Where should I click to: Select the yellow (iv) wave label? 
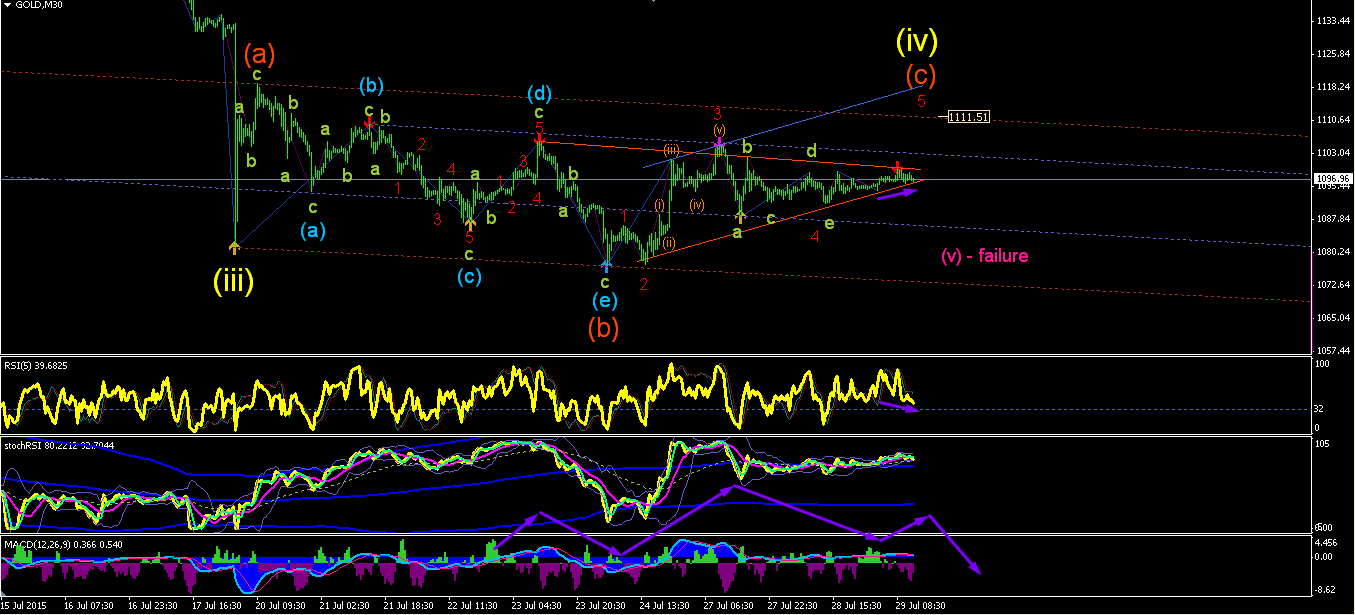tap(915, 41)
